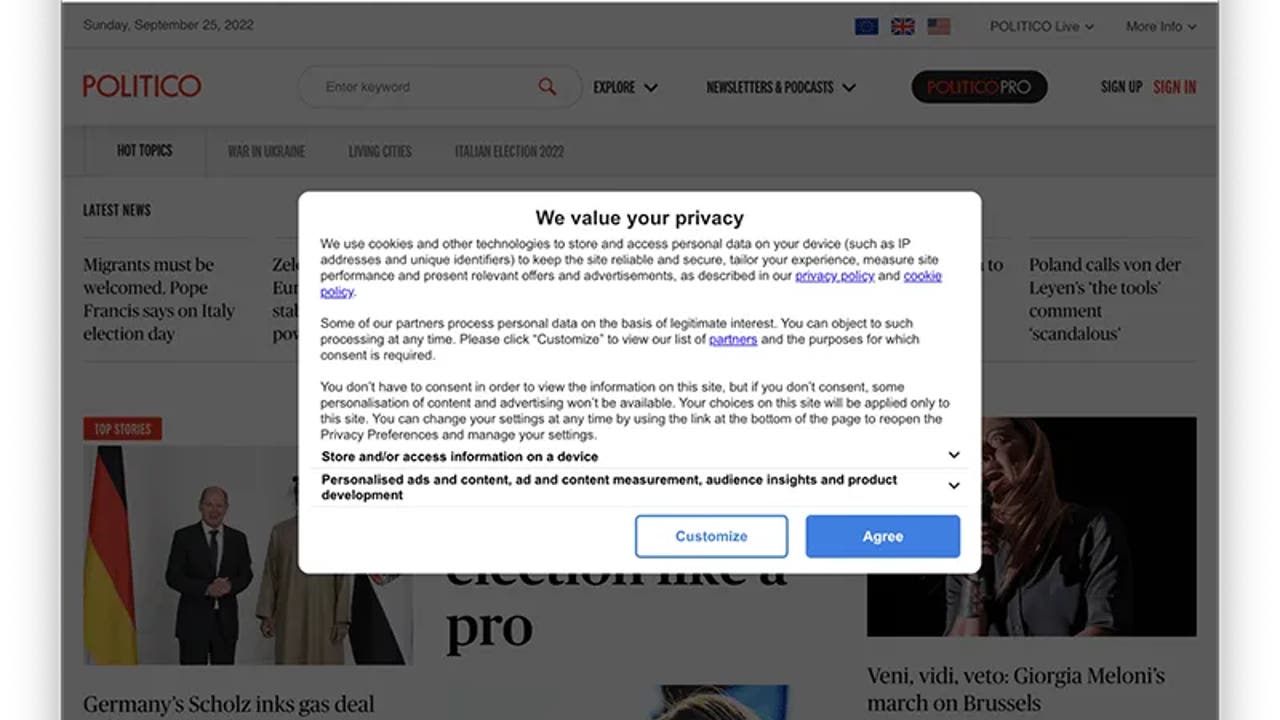
Task: Open the POLITICO Live dropdown
Action: (1041, 27)
